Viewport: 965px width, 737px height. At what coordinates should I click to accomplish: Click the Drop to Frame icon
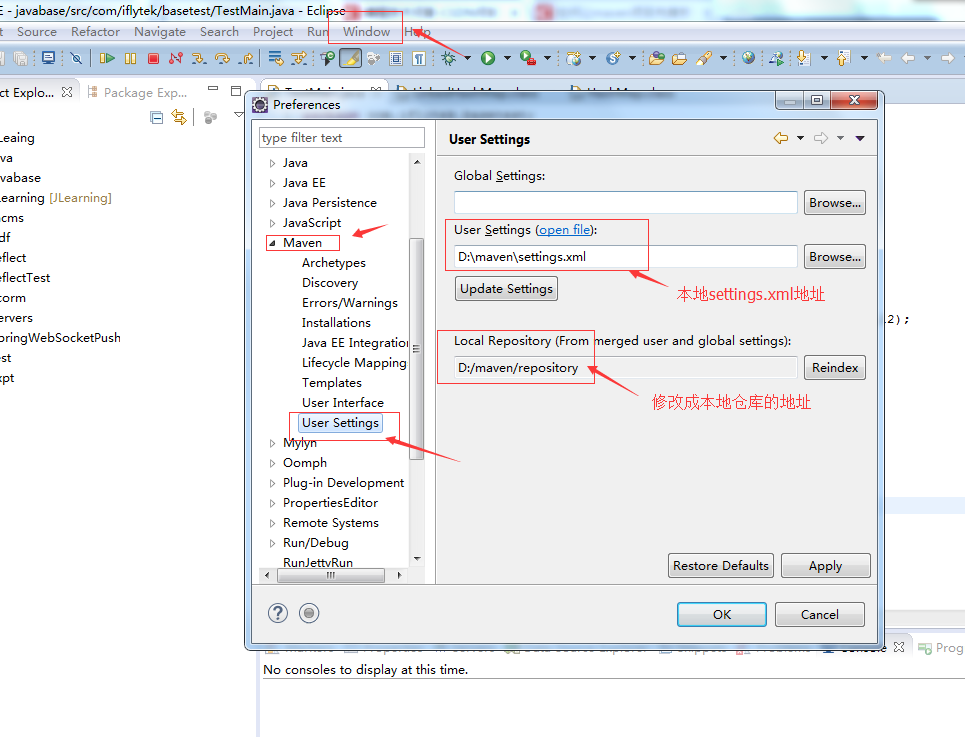276,58
